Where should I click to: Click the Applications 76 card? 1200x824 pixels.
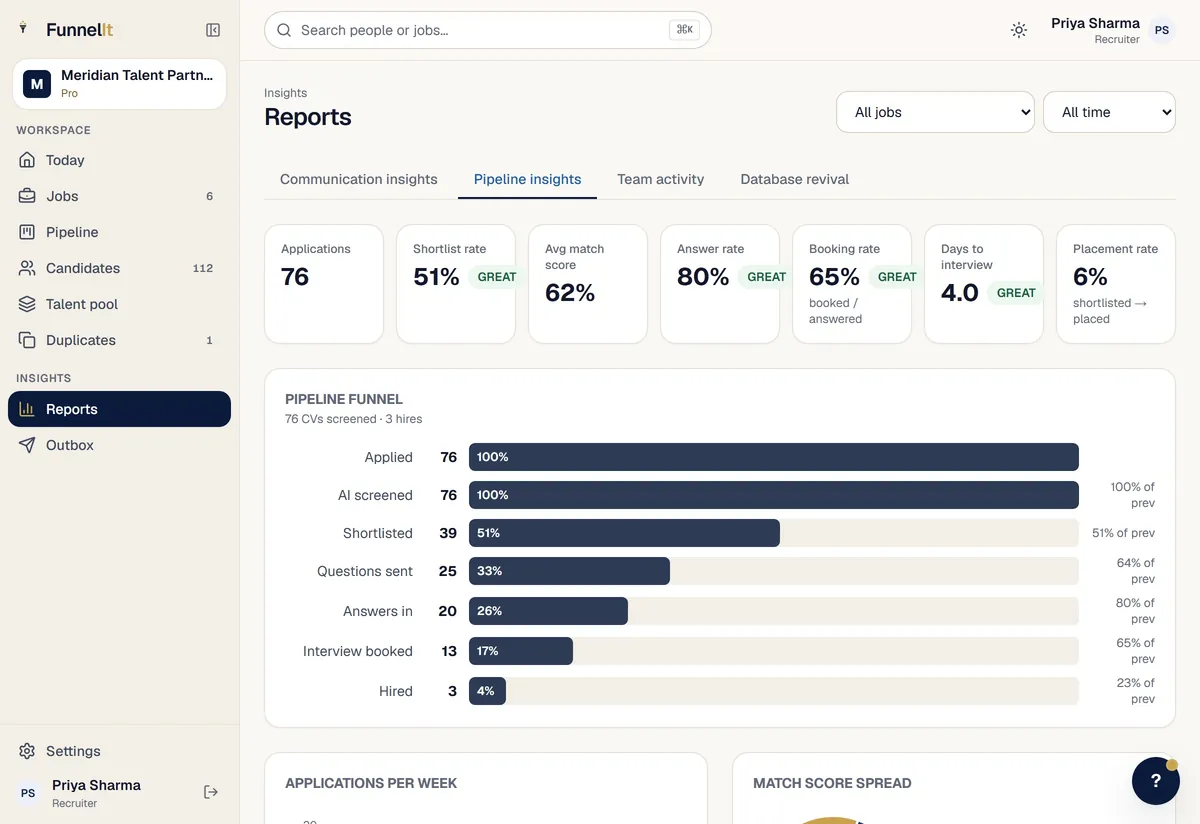(x=324, y=284)
